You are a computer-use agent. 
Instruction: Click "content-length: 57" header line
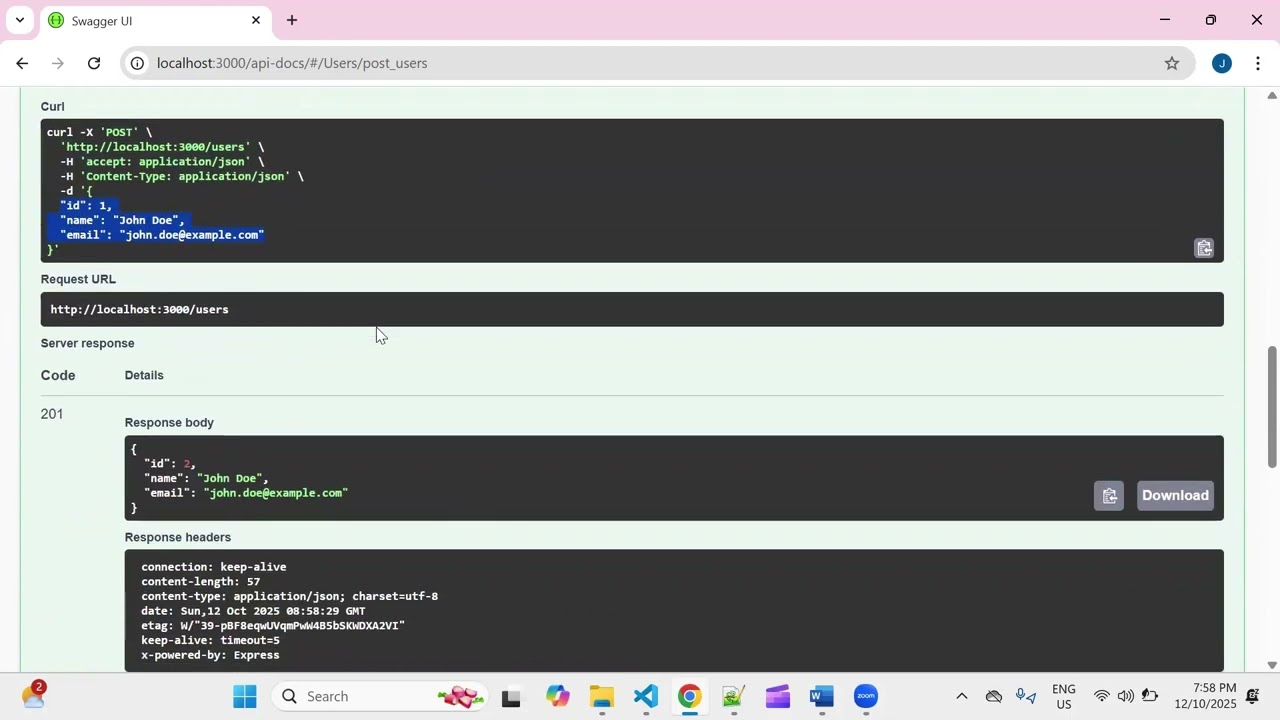click(200, 581)
